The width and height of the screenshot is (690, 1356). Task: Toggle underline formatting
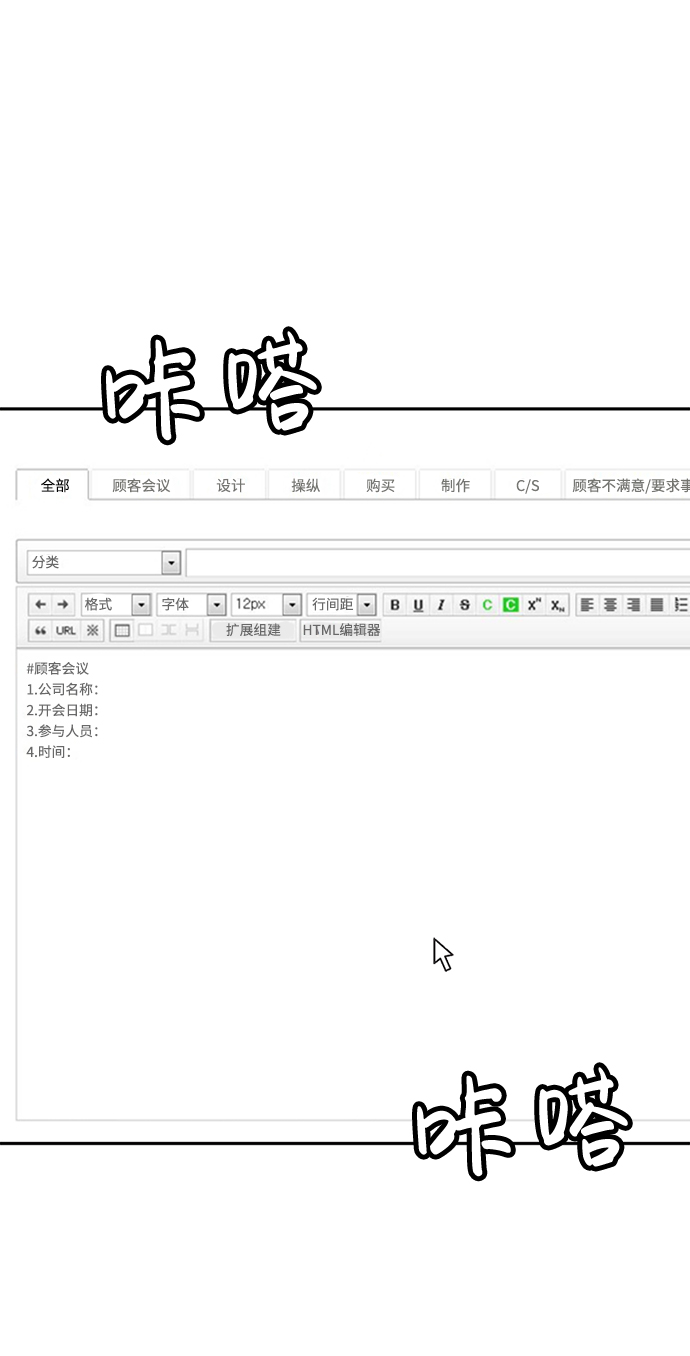tap(418, 605)
